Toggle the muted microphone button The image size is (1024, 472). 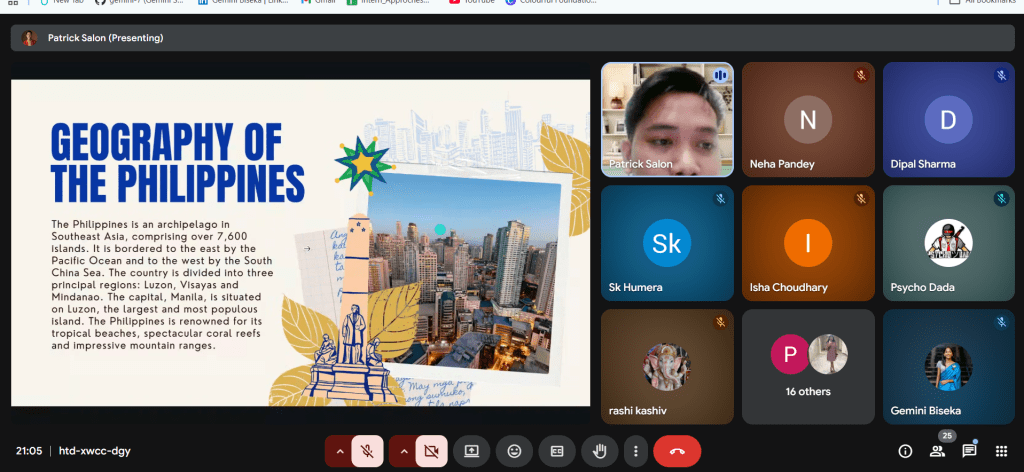coord(367,451)
